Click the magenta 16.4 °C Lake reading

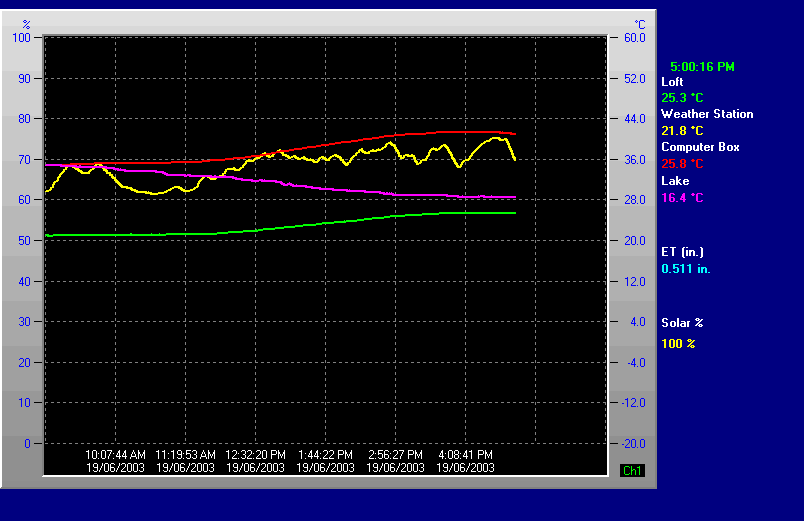(x=682, y=197)
